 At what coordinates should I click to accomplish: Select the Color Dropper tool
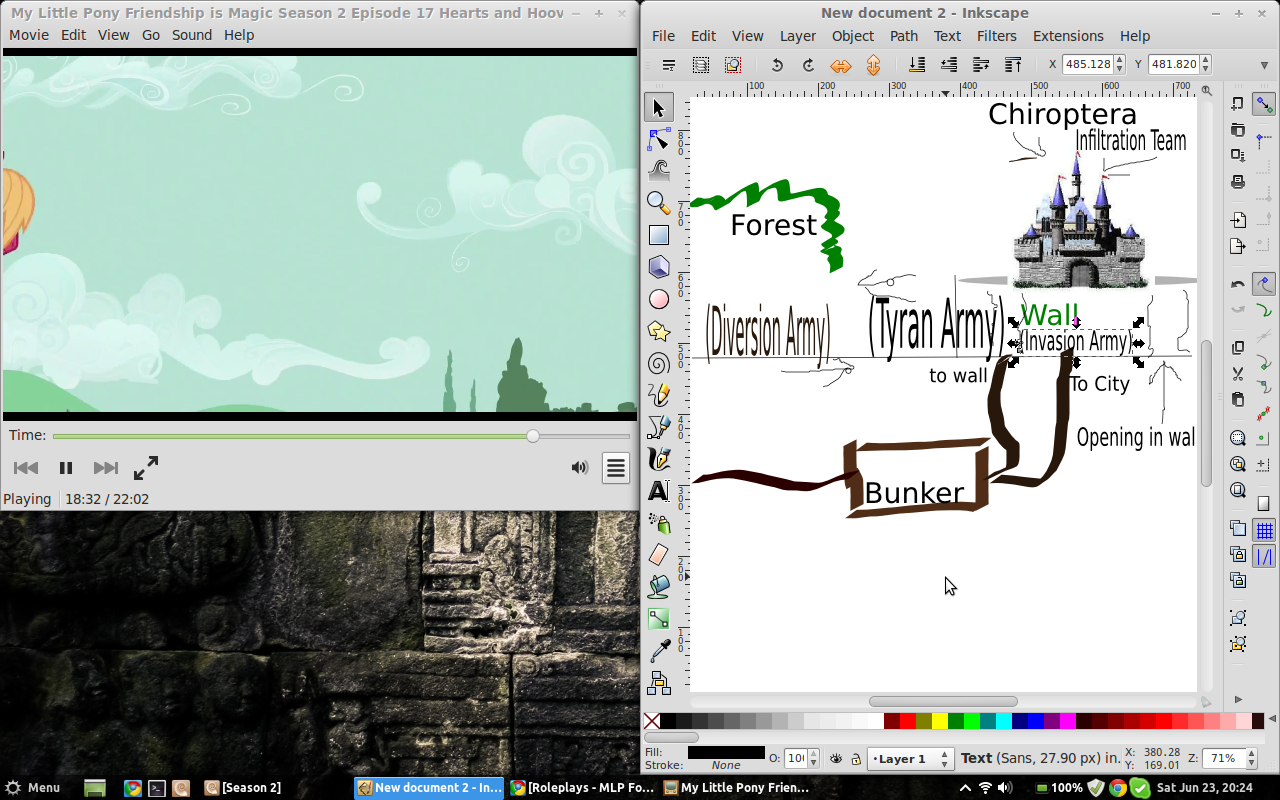click(x=659, y=651)
